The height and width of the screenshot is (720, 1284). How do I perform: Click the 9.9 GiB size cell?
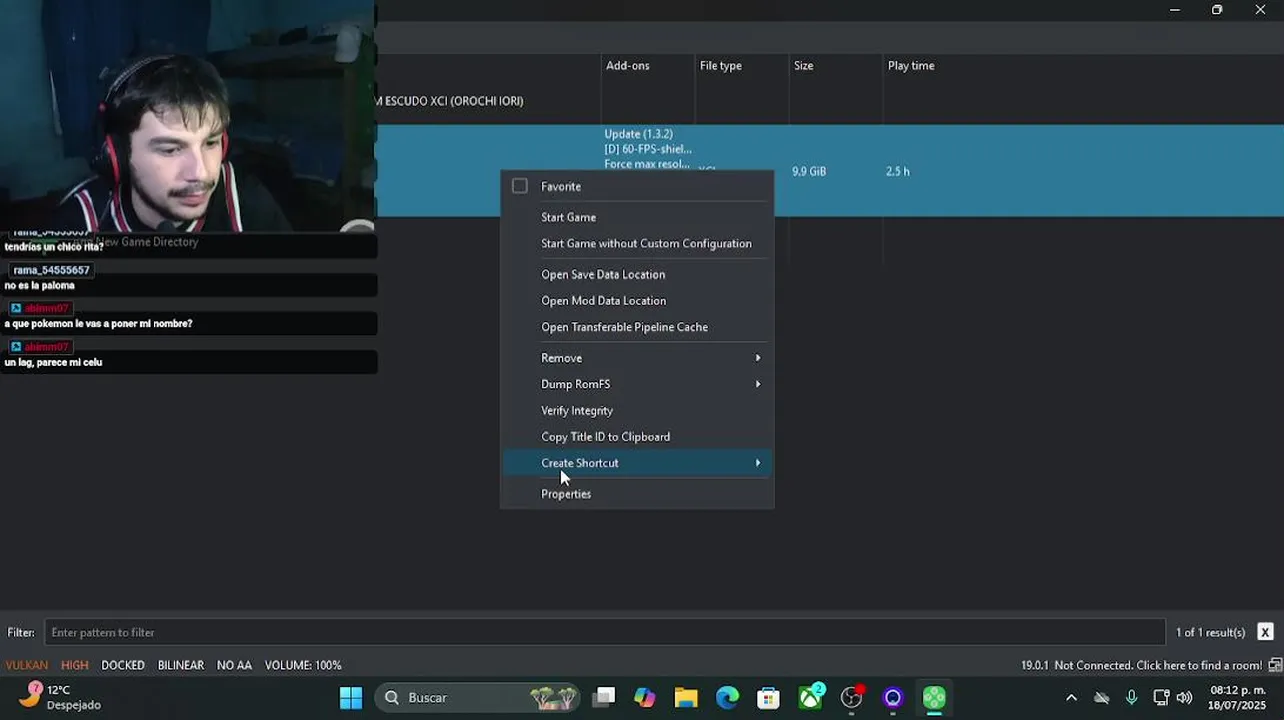[x=809, y=172]
